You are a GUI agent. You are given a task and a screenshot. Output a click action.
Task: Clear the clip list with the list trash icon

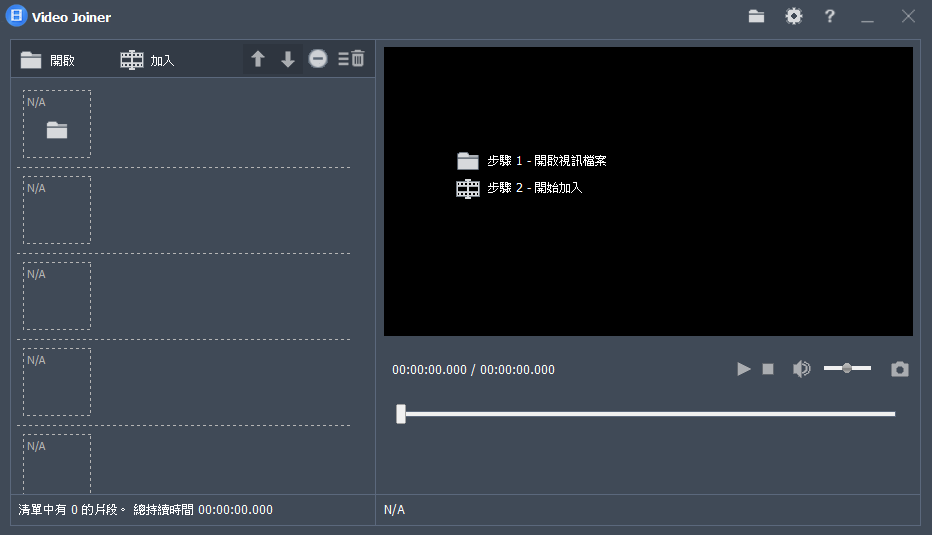click(x=351, y=58)
